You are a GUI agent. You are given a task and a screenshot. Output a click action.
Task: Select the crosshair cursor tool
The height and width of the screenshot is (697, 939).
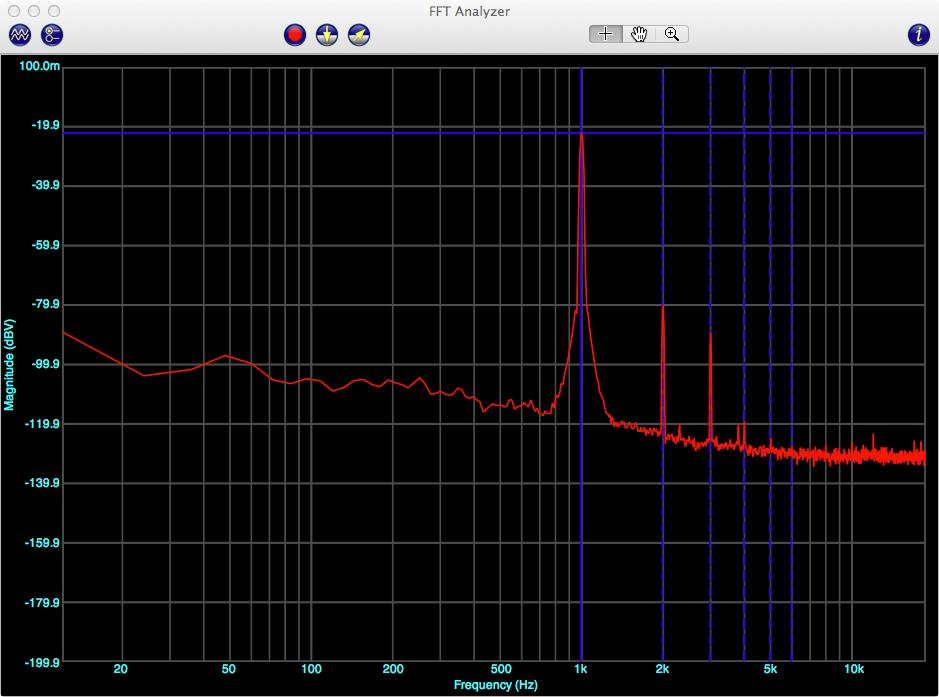point(605,34)
